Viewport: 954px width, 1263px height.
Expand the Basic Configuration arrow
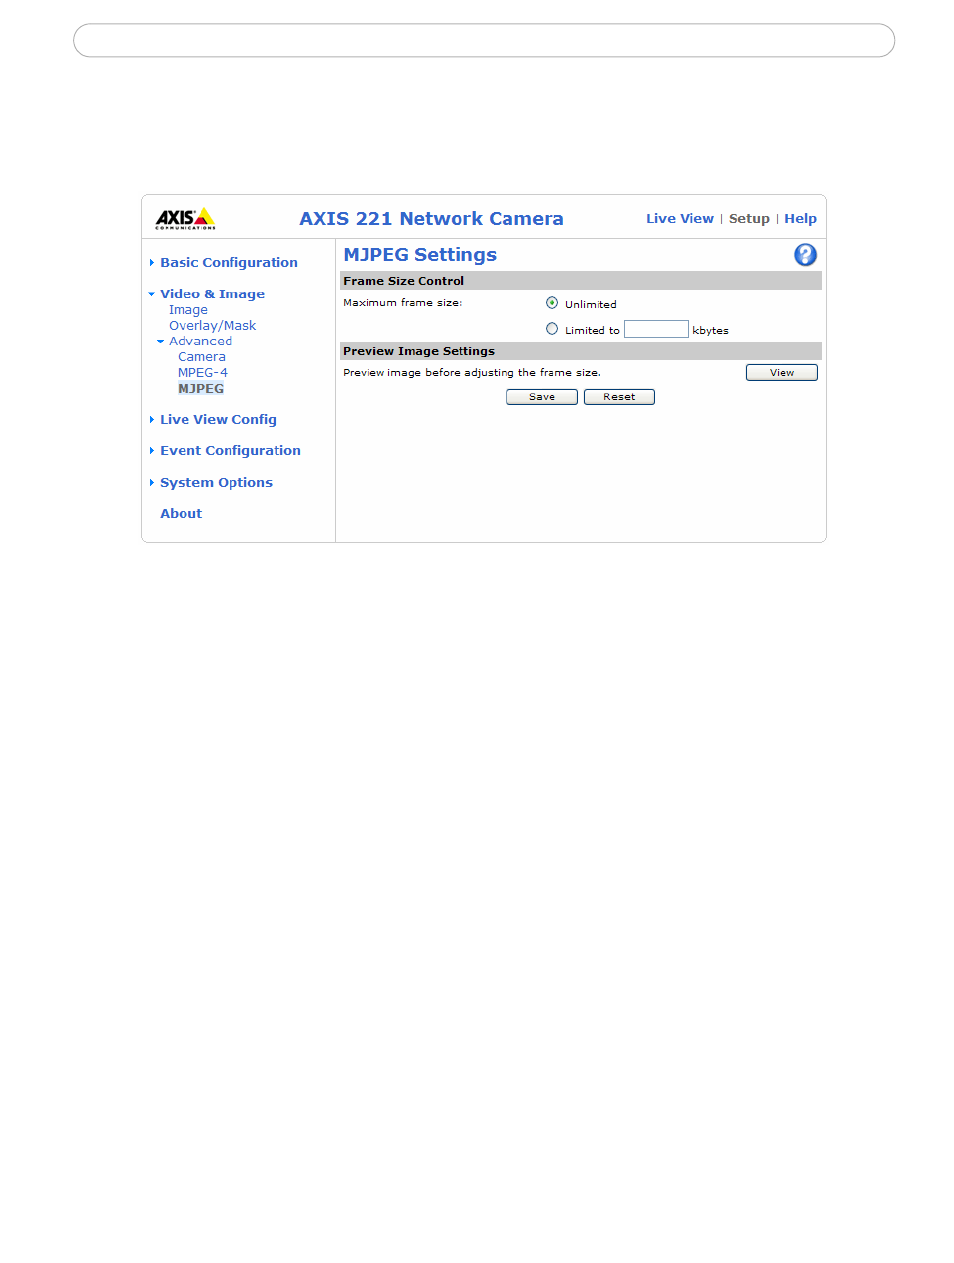(x=152, y=263)
